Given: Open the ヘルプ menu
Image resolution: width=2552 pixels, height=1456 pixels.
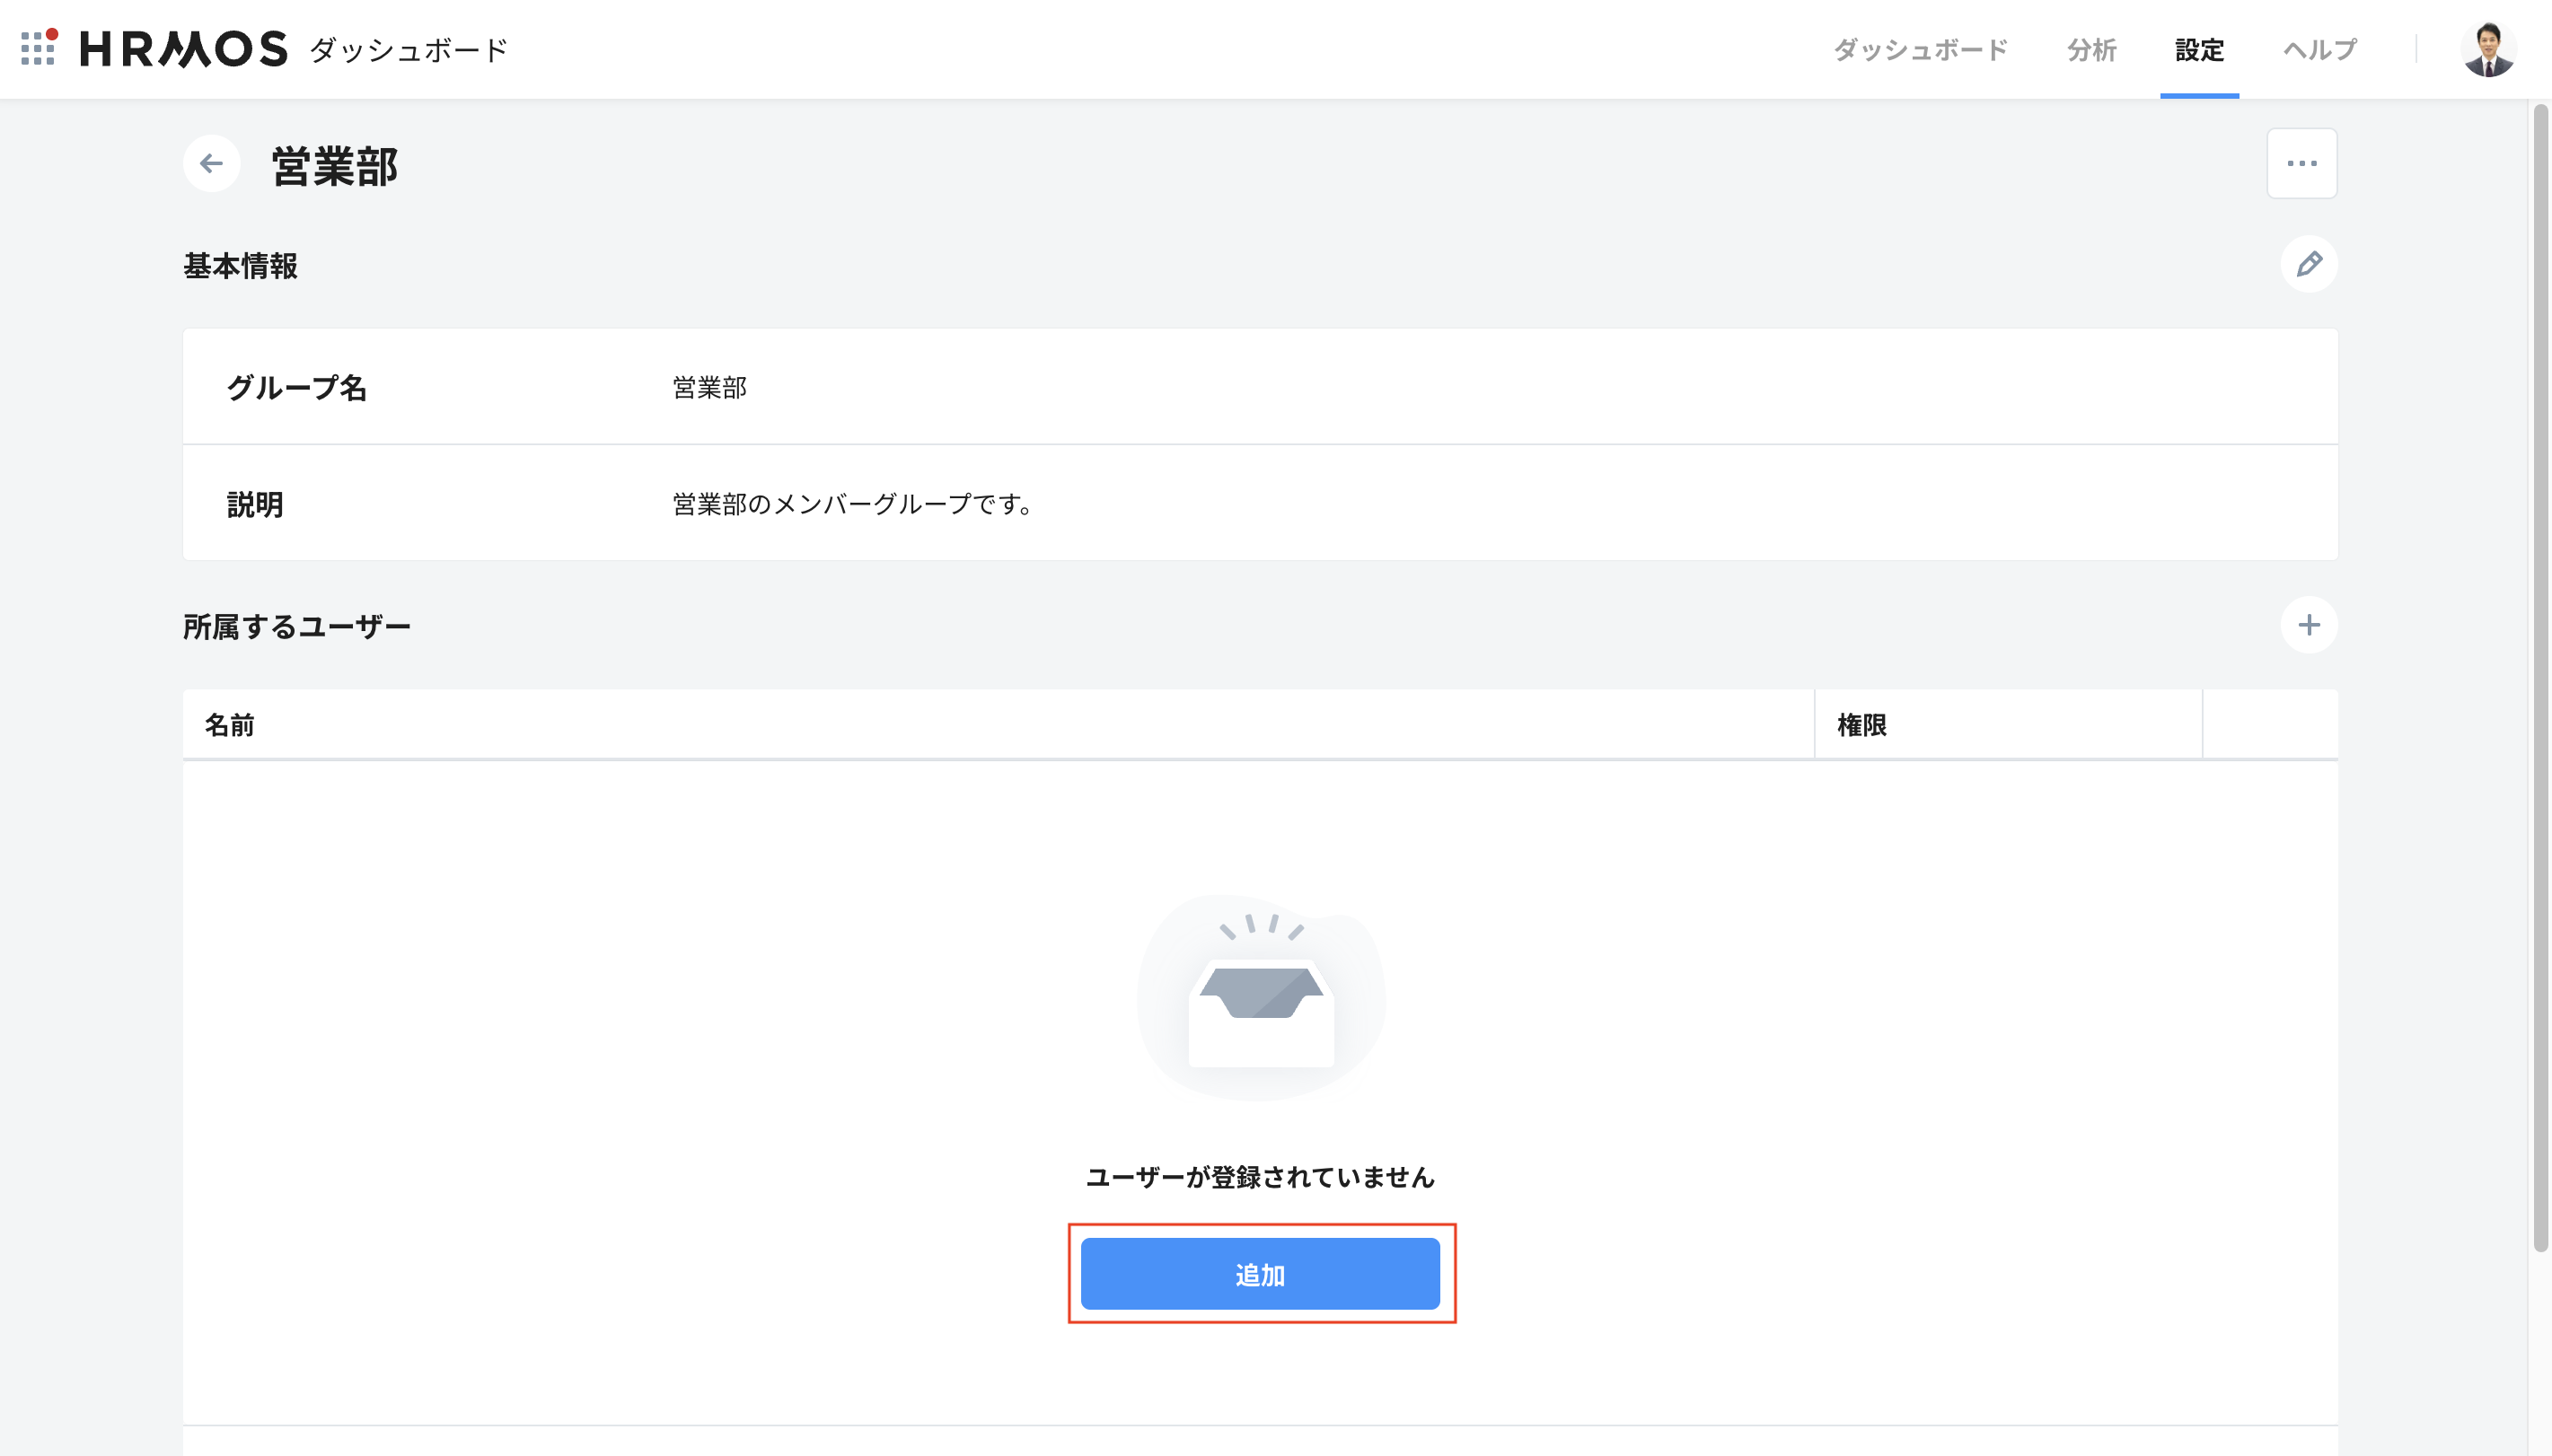Looking at the screenshot, I should tap(2320, 50).
